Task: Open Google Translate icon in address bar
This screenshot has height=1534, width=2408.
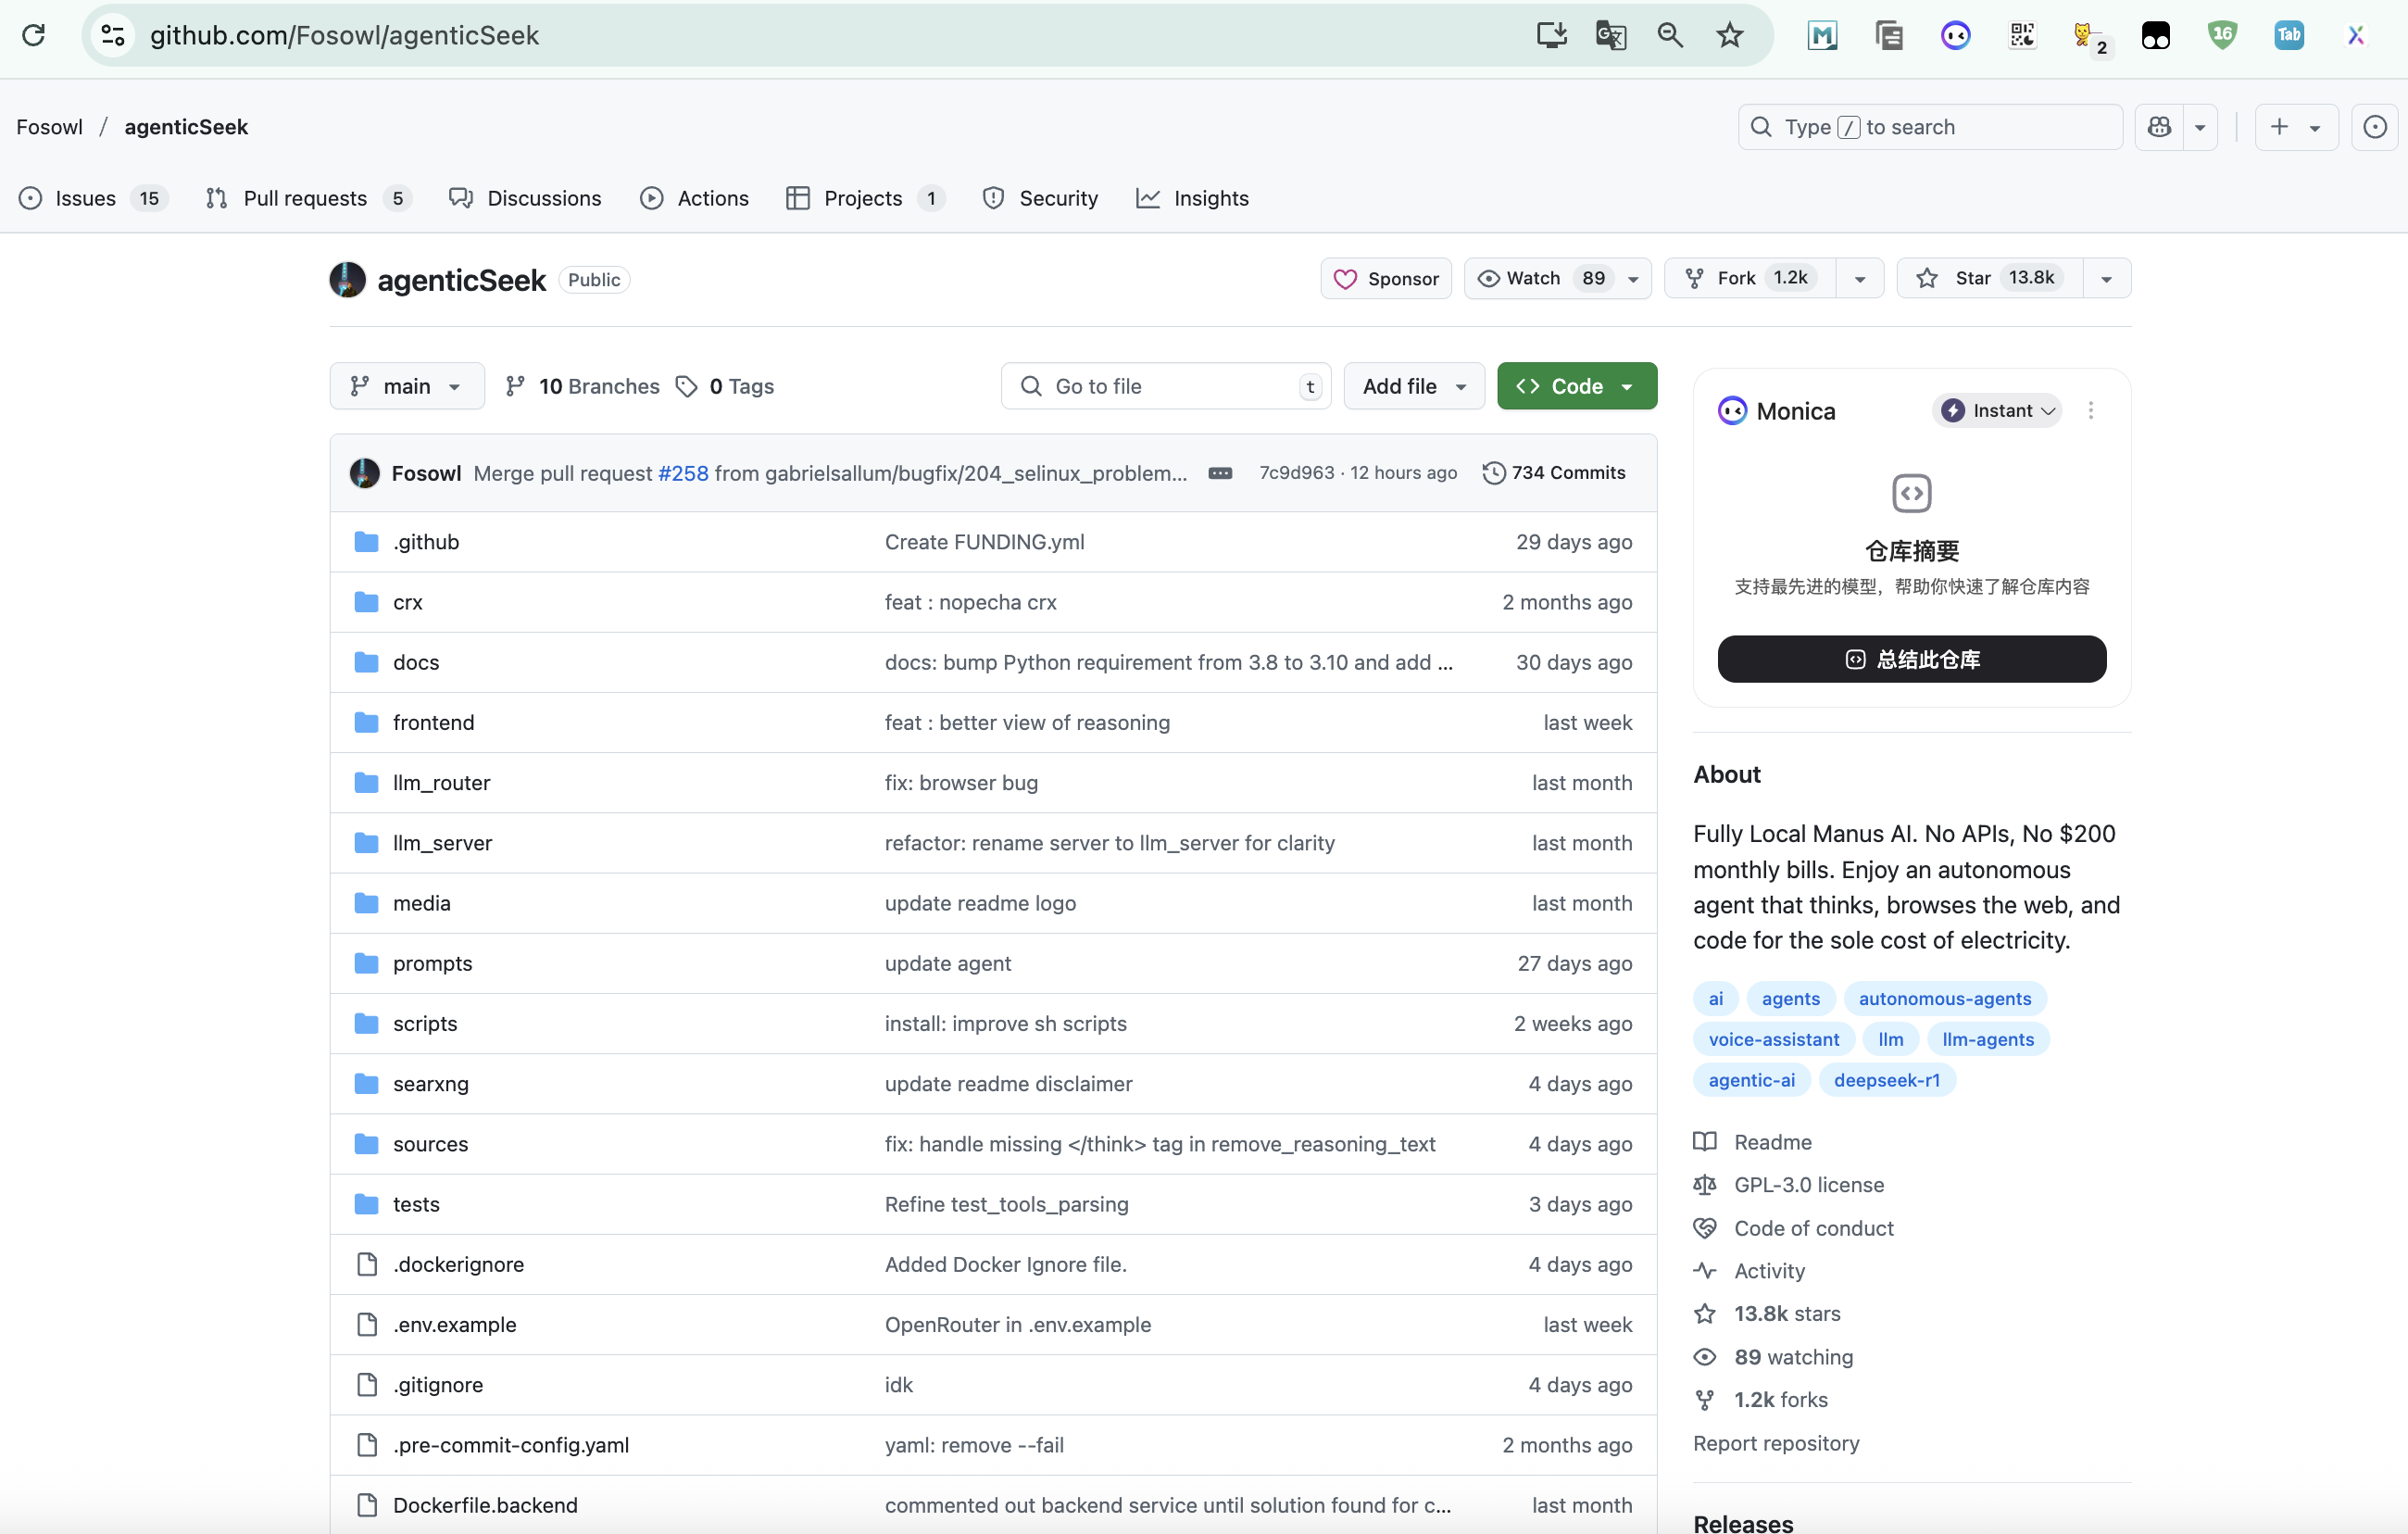Action: coord(1610,35)
